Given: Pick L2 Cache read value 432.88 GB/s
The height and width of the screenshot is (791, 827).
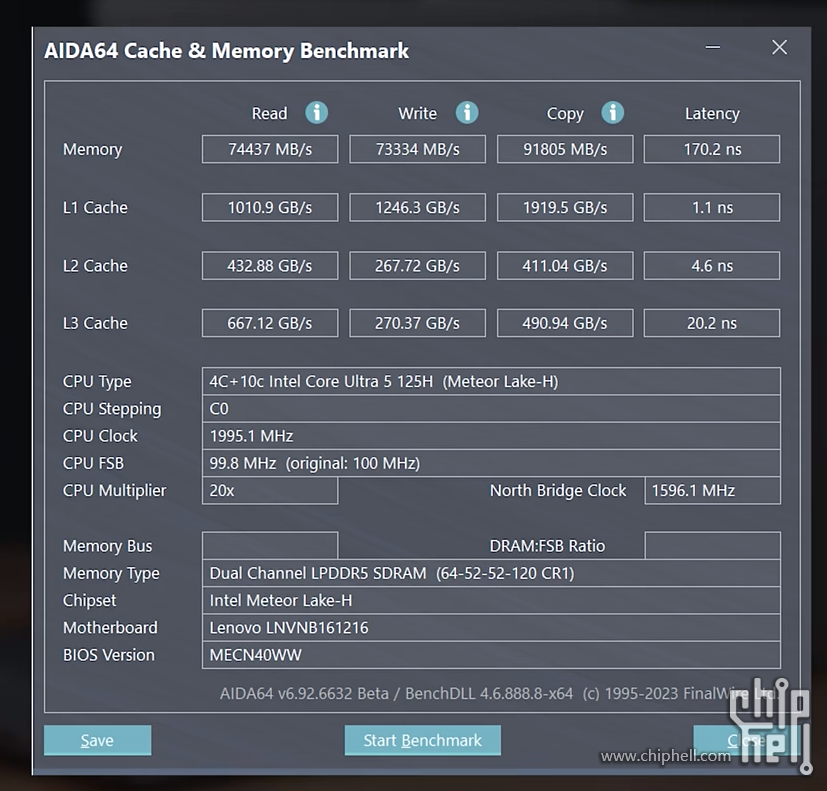Looking at the screenshot, I should coord(270,265).
